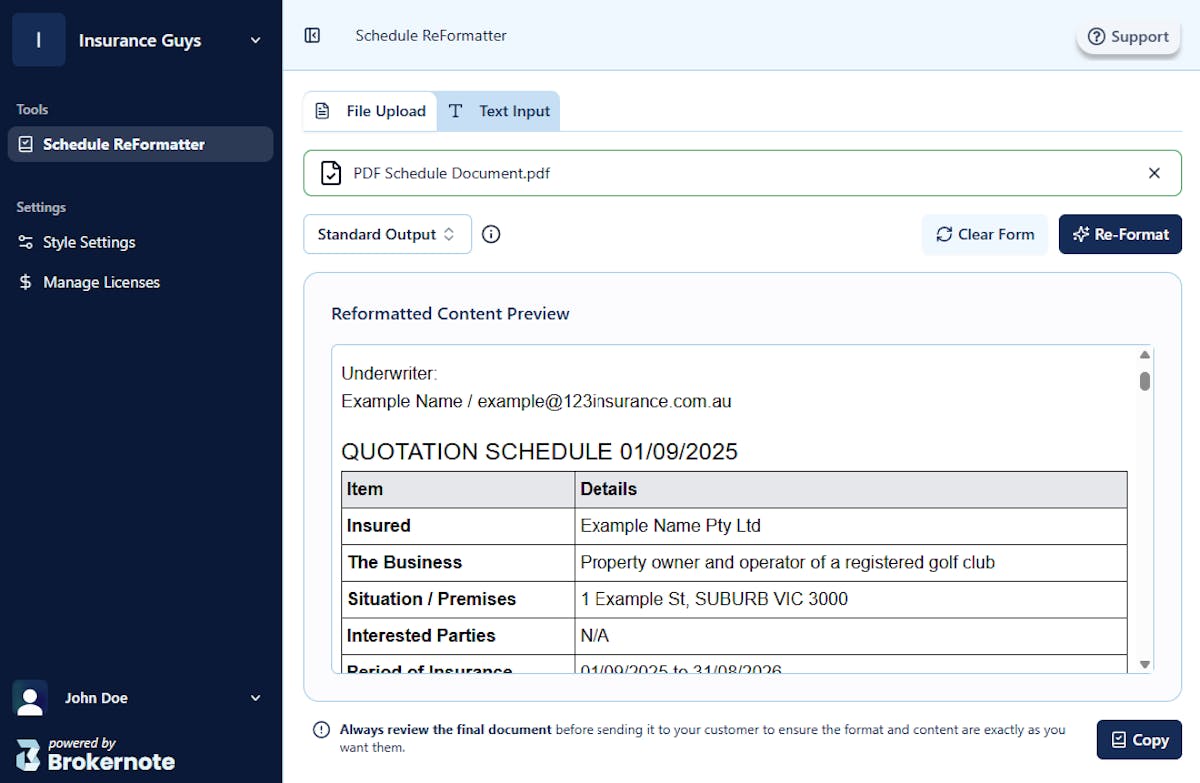Open Style Settings

tap(89, 242)
